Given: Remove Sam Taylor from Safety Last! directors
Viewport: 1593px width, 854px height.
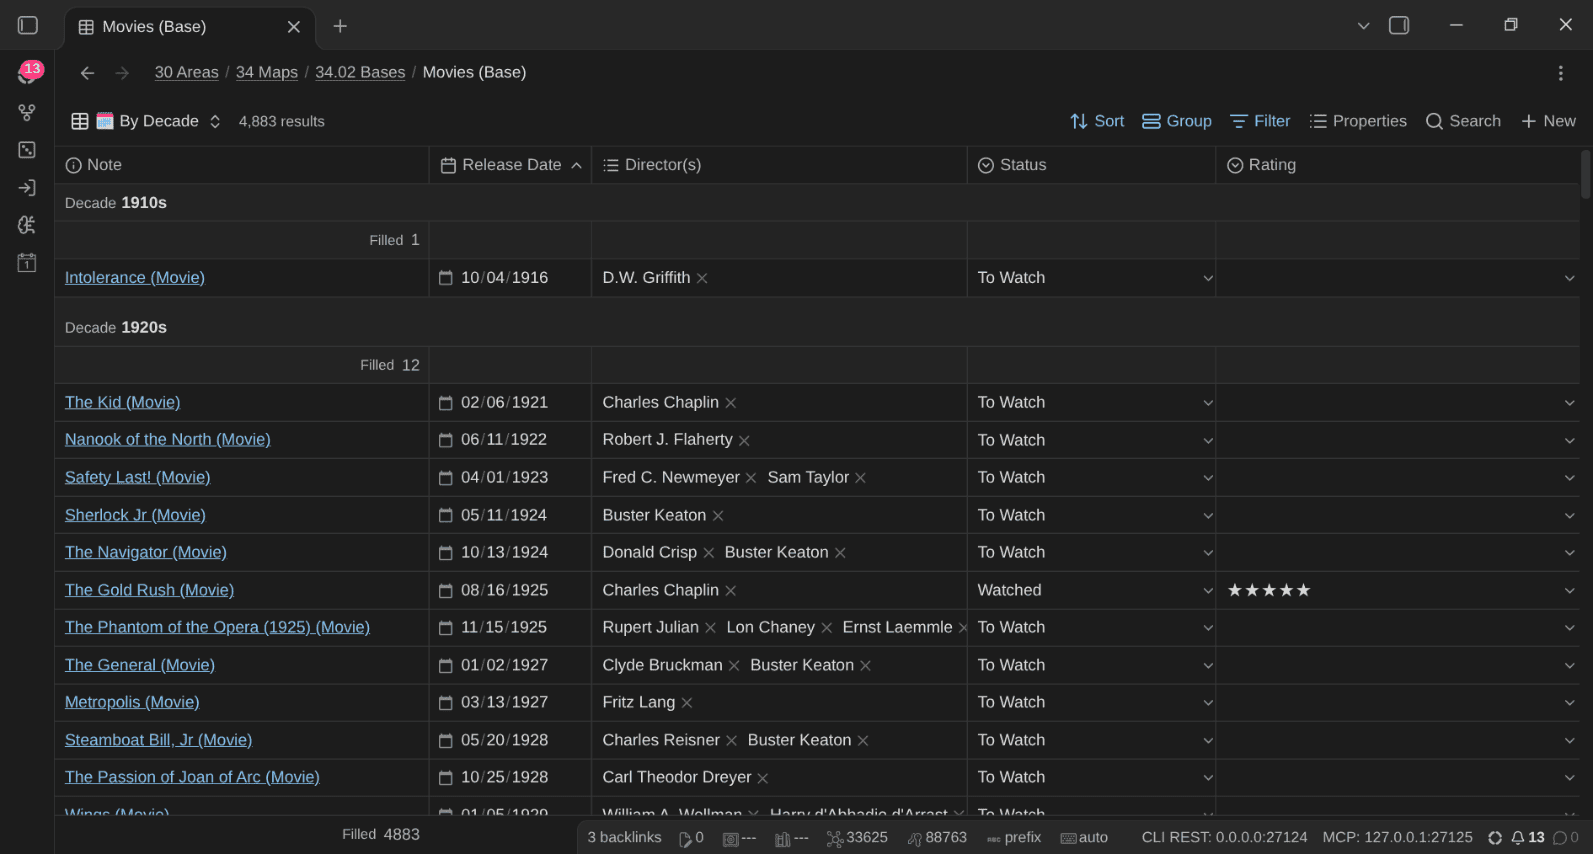Looking at the screenshot, I should (860, 478).
